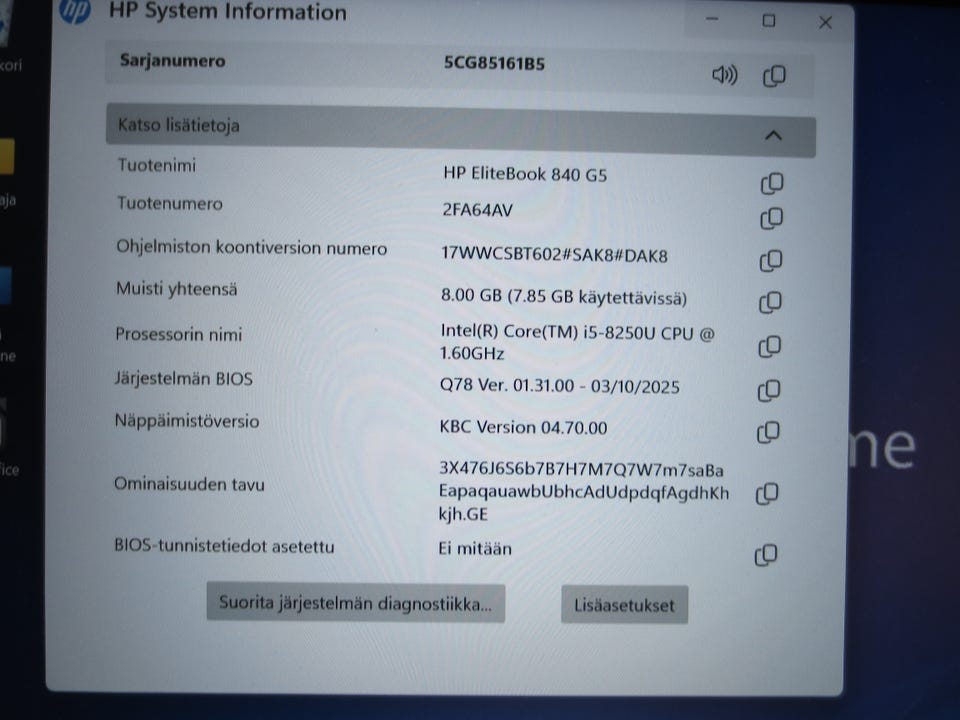The height and width of the screenshot is (720, 960).
Task: Select the memory value 8.00 GB
Action: (471, 296)
